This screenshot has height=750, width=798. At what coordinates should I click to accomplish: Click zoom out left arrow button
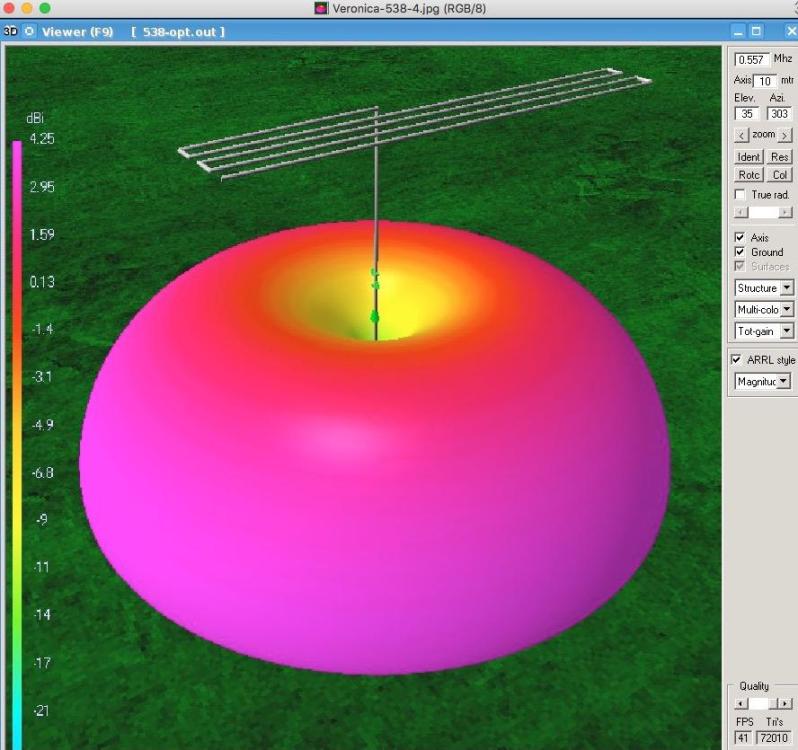(x=740, y=135)
